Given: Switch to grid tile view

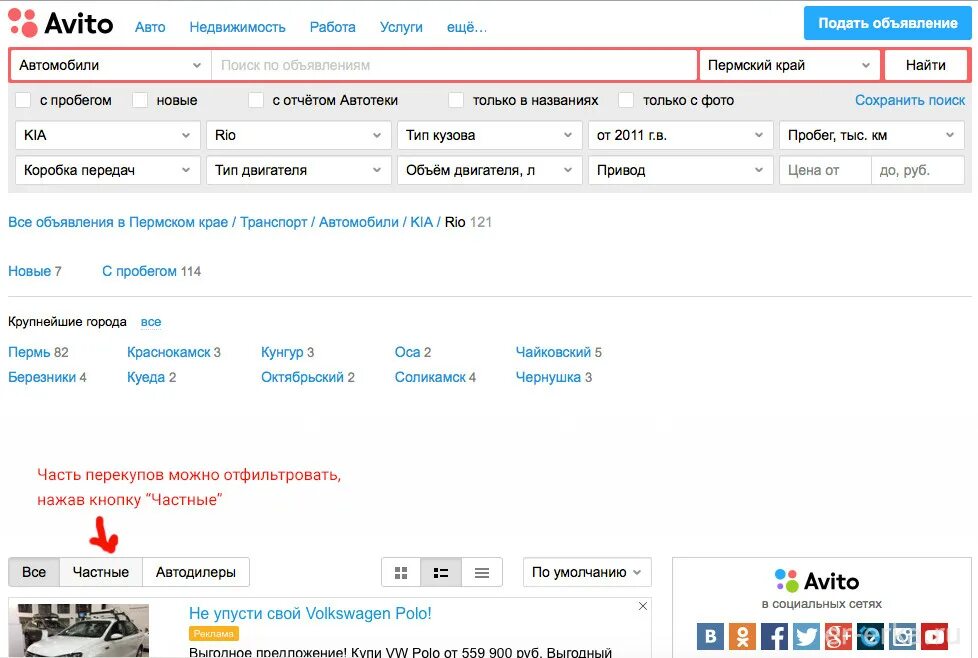Looking at the screenshot, I should 401,573.
